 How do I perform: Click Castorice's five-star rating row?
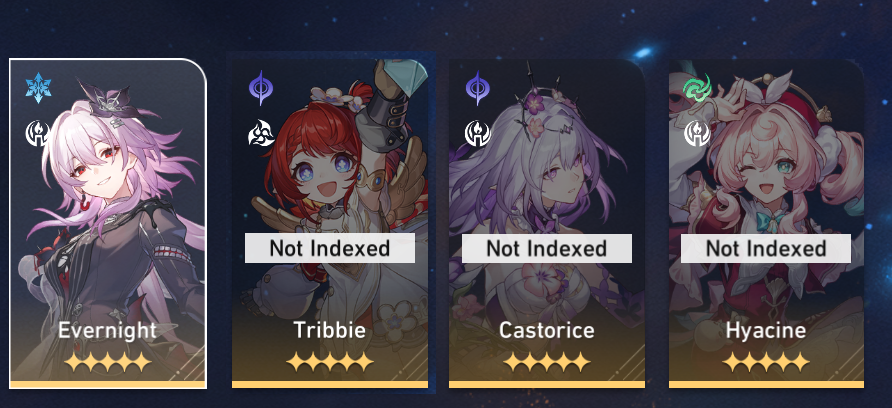pyautogui.click(x=547, y=362)
